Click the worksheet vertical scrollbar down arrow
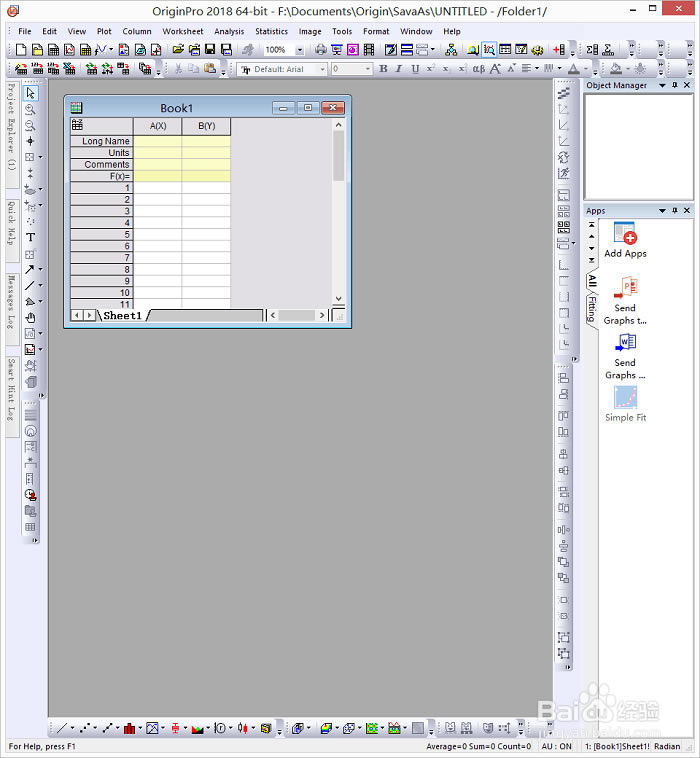This screenshot has height=758, width=700. (338, 298)
